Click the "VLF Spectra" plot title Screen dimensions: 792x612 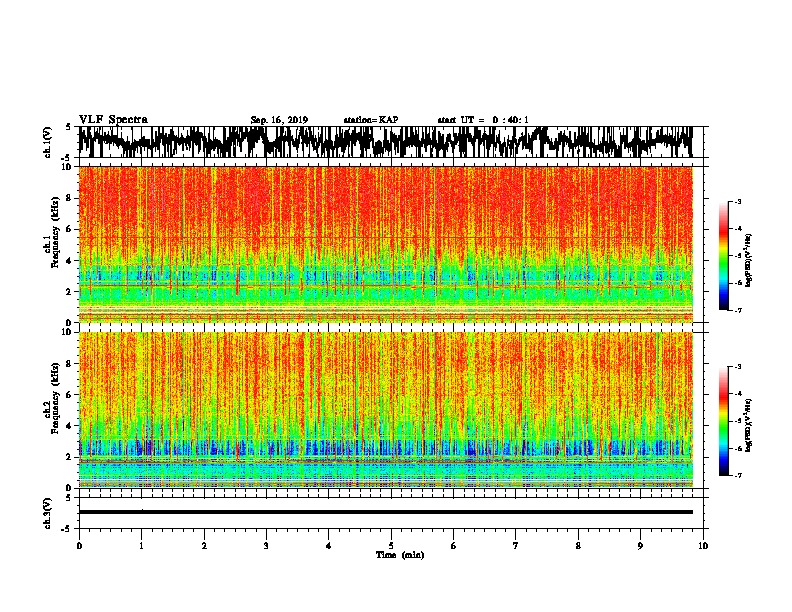[x=113, y=120]
